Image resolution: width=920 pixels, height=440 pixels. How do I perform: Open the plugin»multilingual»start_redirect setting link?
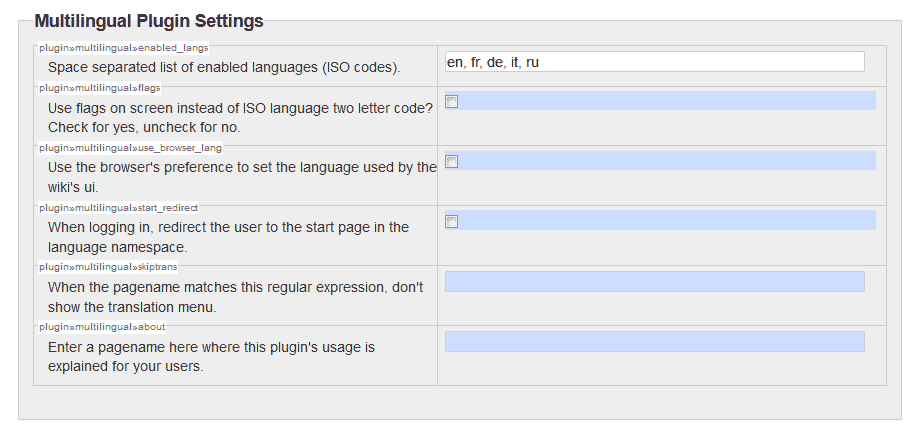(x=119, y=207)
